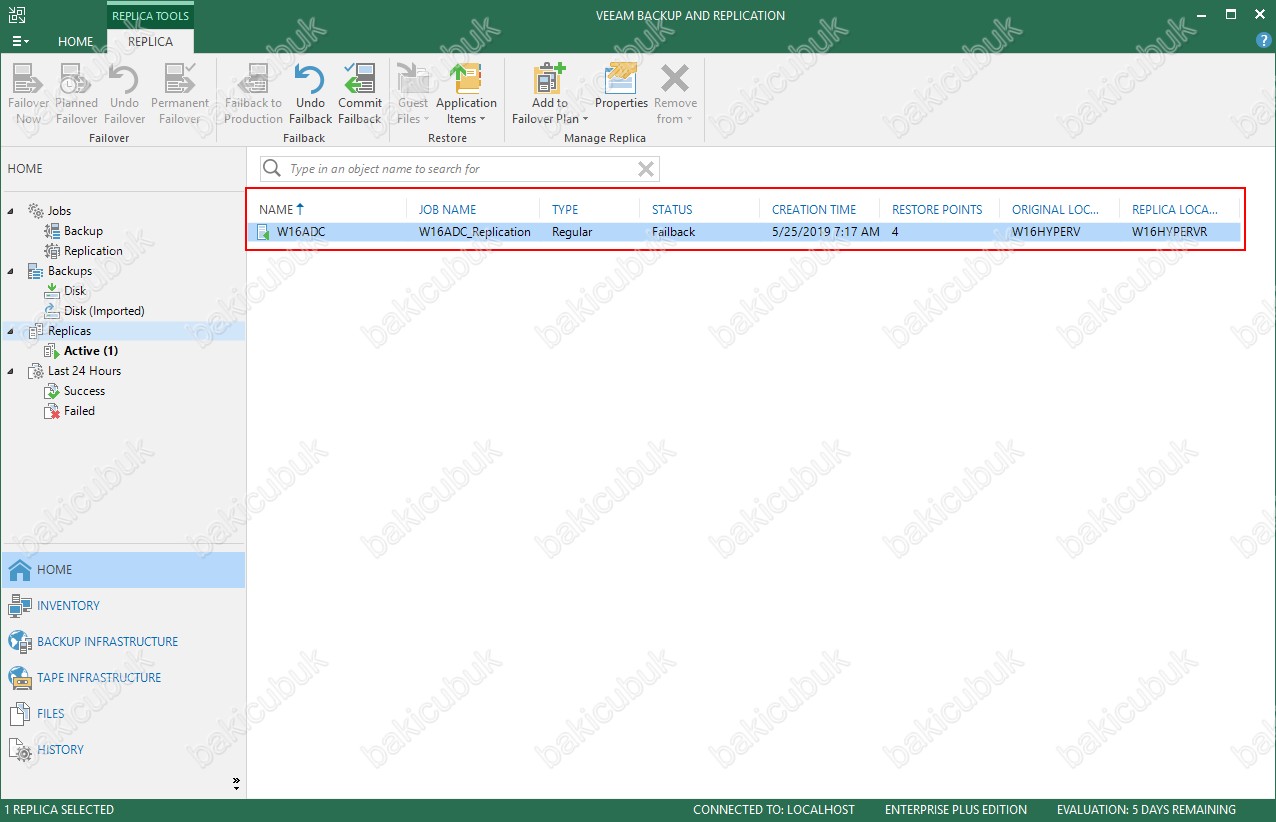Click the magnifier search icon
The width and height of the screenshot is (1276, 822).
pos(271,169)
